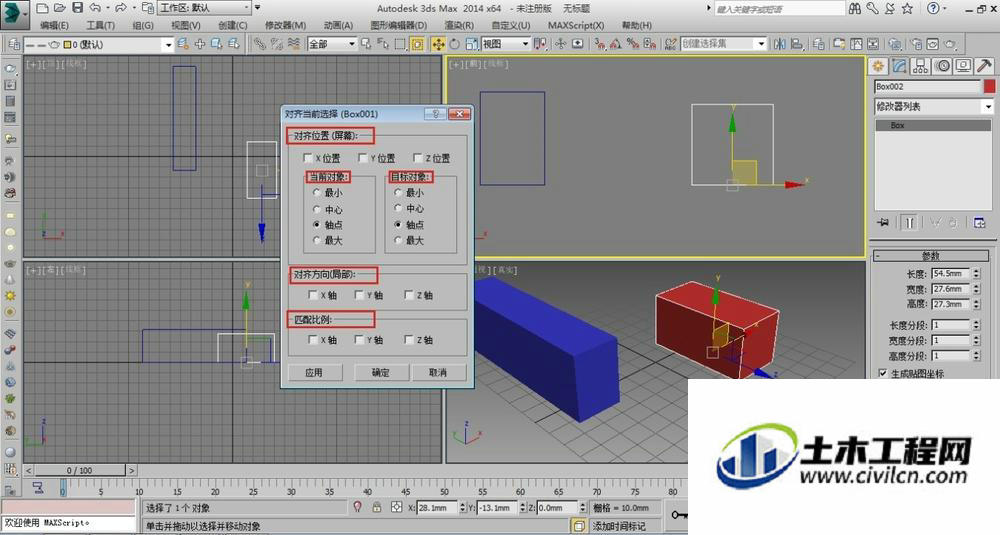
Task: Click the 确定 button in align dialog
Action: (381, 372)
